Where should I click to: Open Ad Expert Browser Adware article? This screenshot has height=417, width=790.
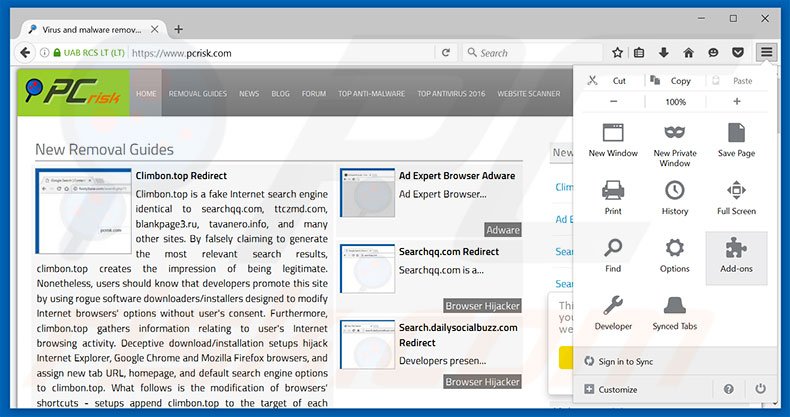tap(457, 176)
